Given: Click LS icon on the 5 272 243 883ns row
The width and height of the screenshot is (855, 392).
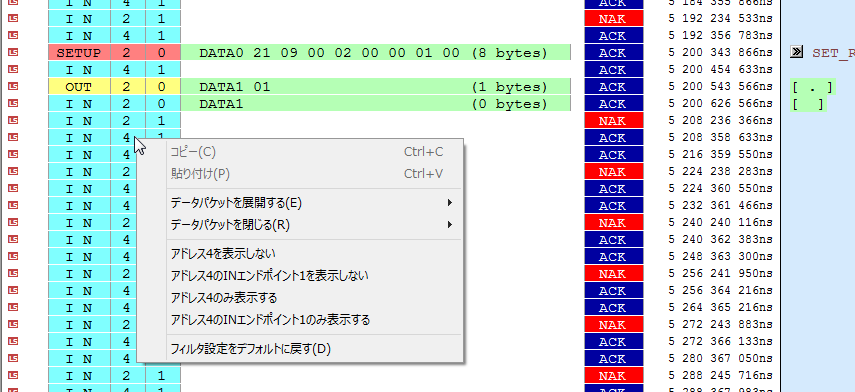Looking at the screenshot, I should tap(13, 324).
